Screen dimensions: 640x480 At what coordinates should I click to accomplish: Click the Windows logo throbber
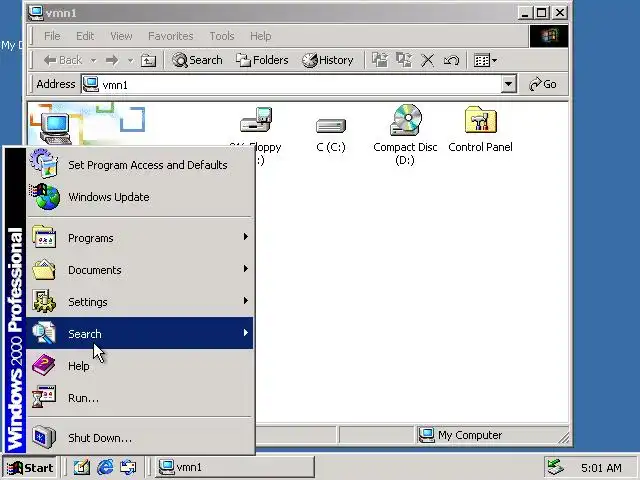[549, 36]
